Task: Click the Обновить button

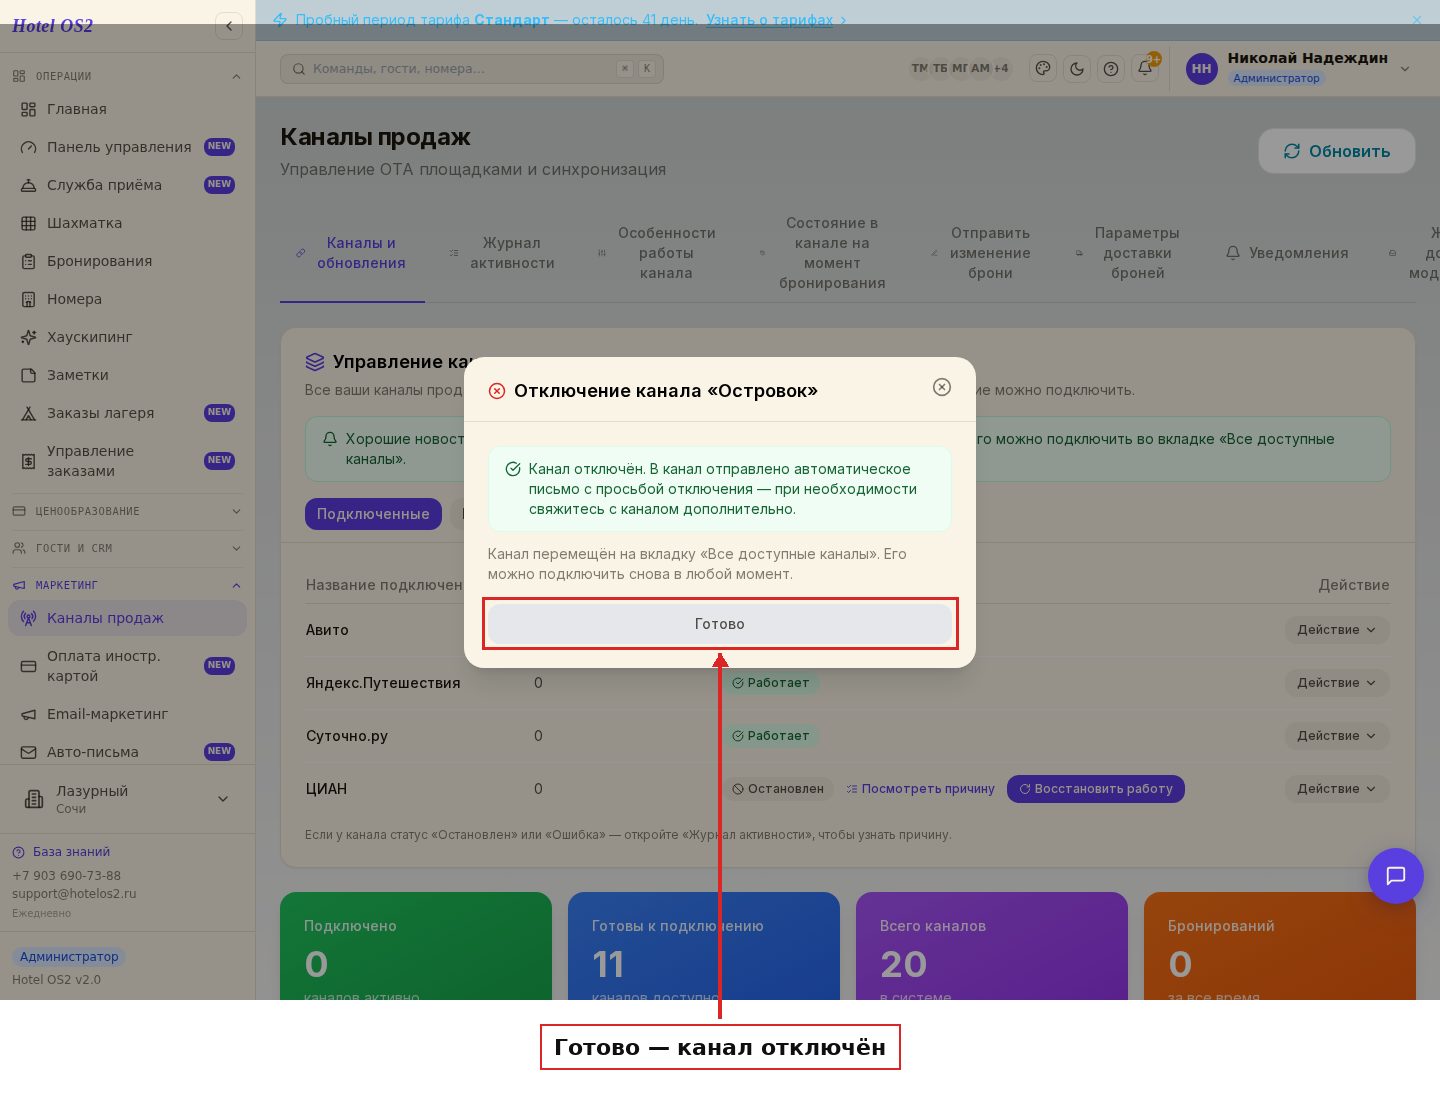Action: click(x=1337, y=151)
